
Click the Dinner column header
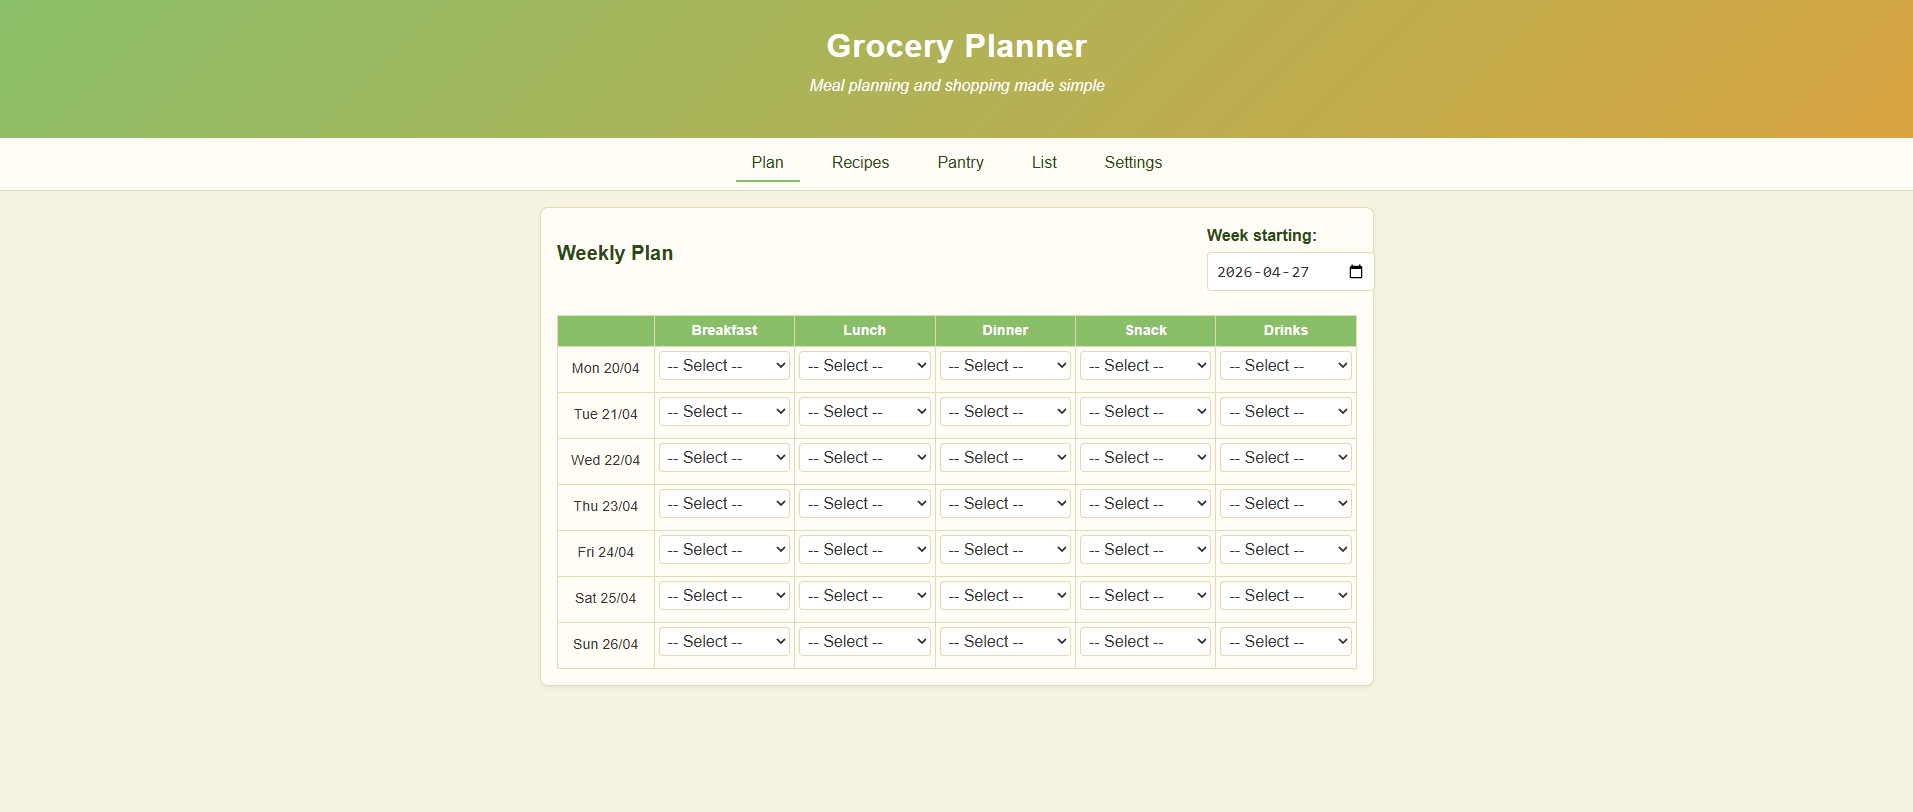pyautogui.click(x=1005, y=330)
